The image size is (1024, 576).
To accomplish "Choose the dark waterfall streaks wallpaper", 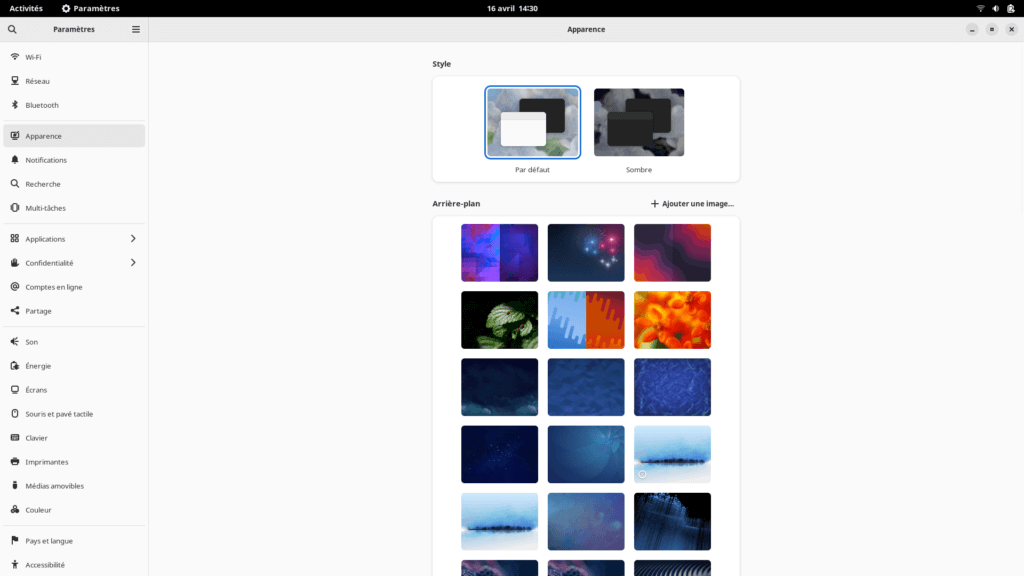I will tap(672, 521).
